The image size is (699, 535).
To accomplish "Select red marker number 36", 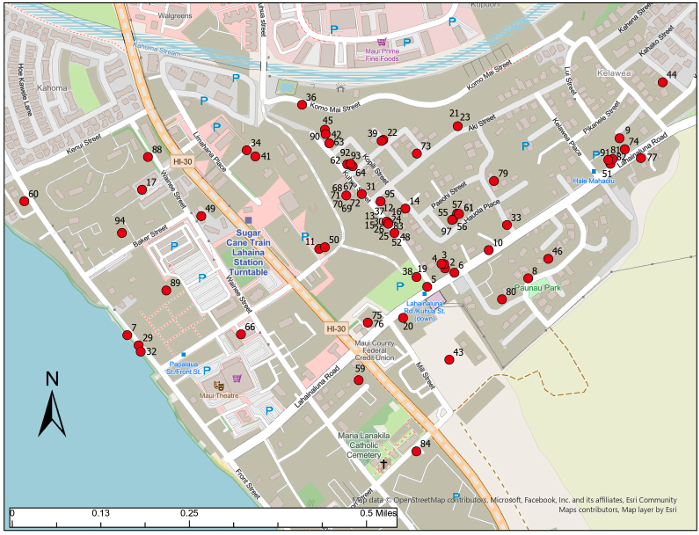I will [302, 105].
